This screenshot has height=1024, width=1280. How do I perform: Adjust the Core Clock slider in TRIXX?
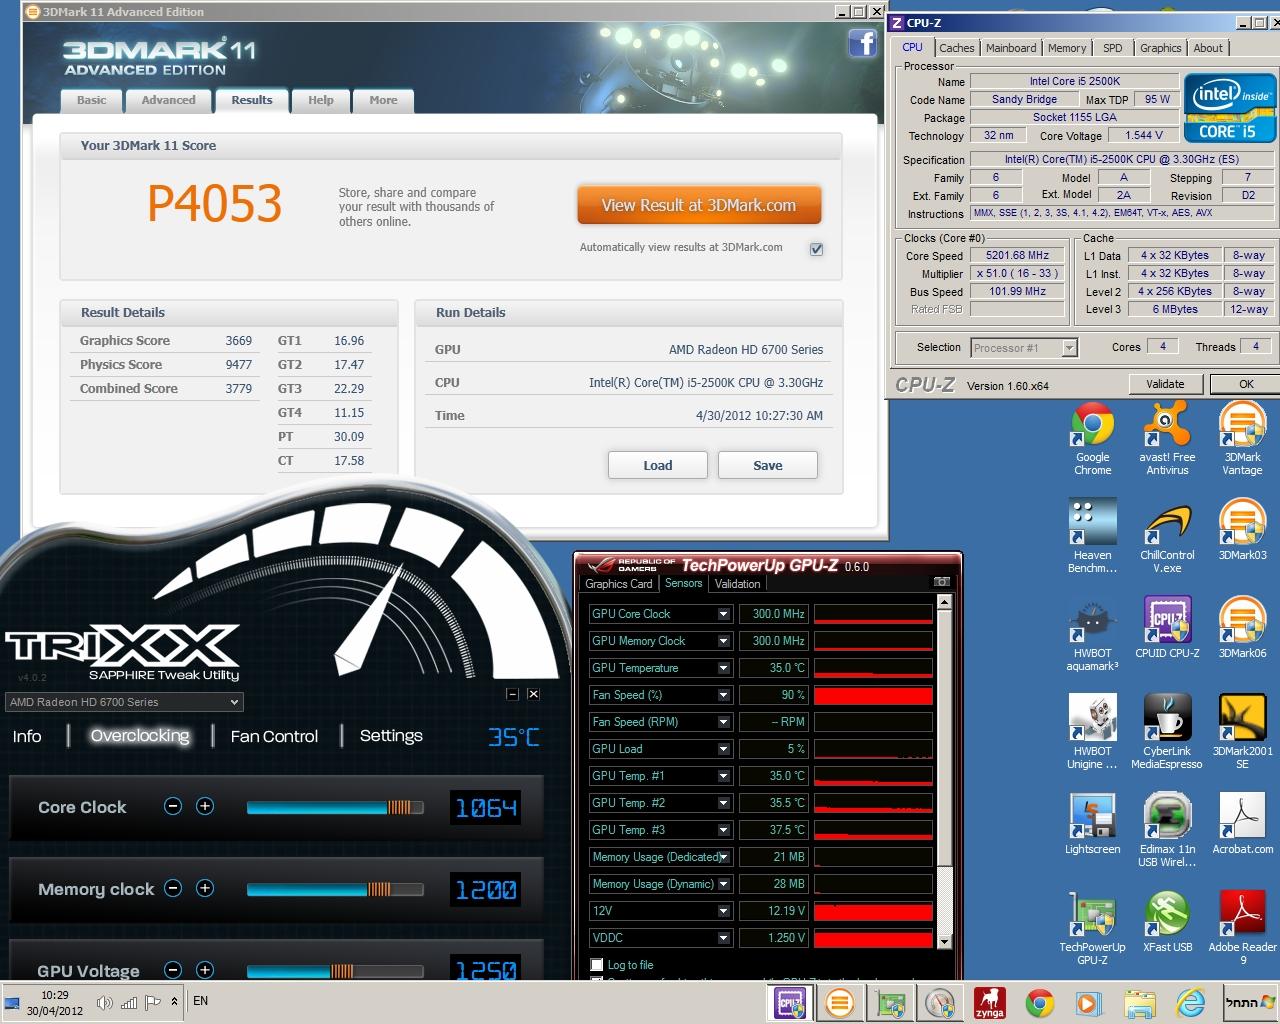(x=335, y=807)
